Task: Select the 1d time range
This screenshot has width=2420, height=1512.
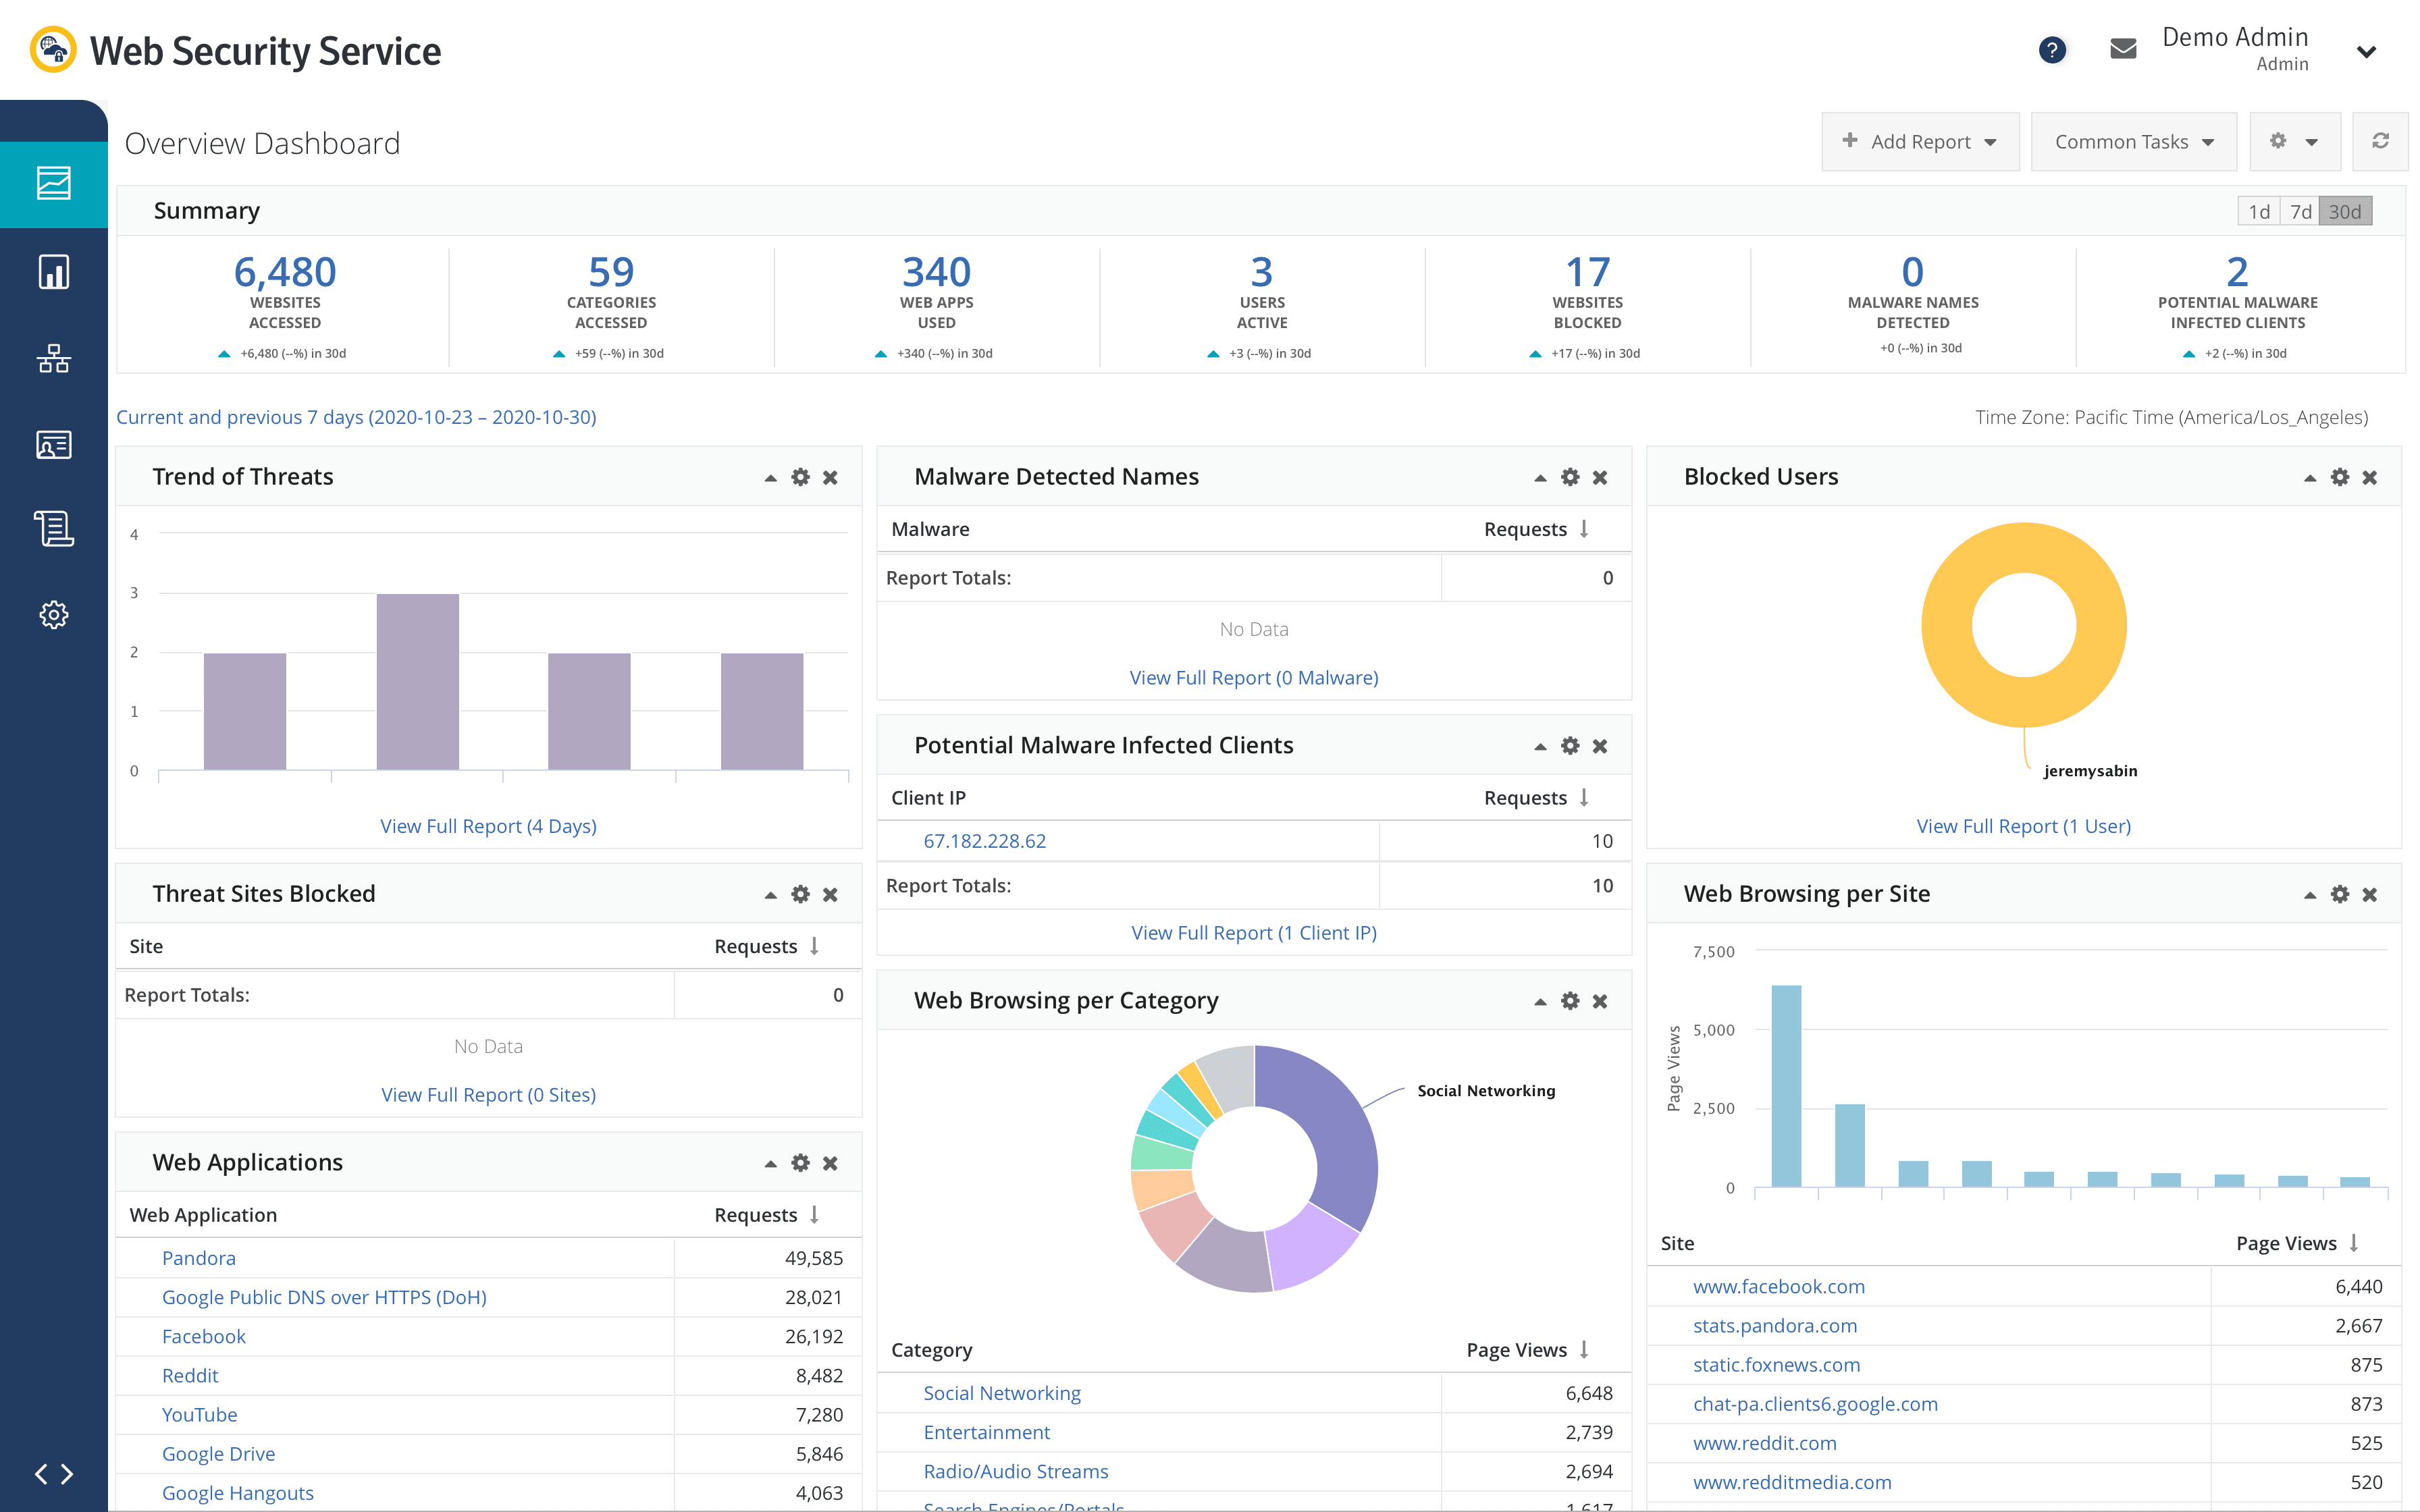Action: click(x=2259, y=211)
